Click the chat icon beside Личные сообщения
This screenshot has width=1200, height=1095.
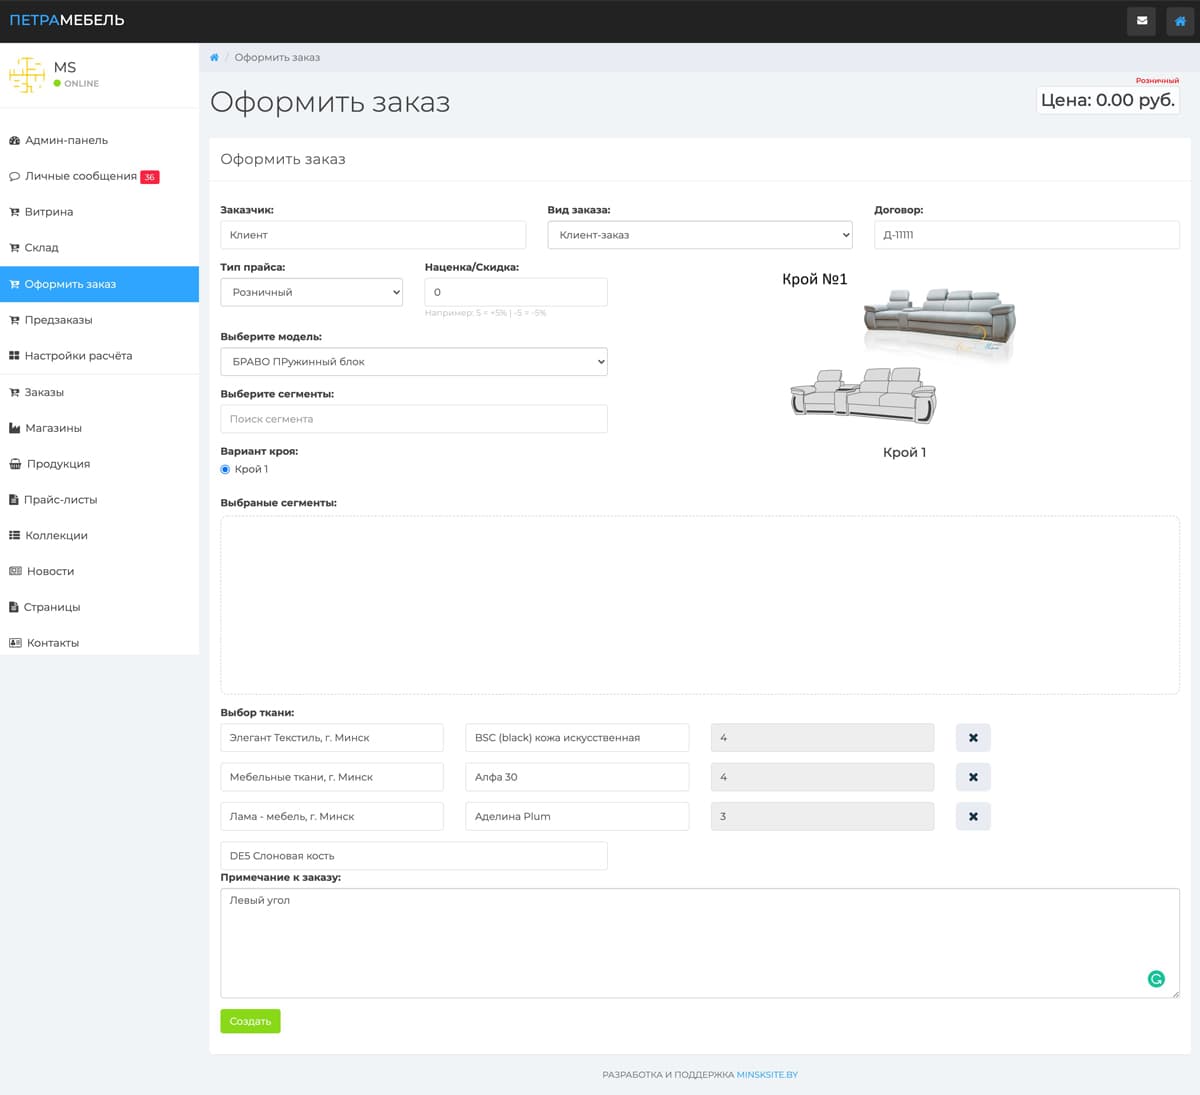coord(13,176)
